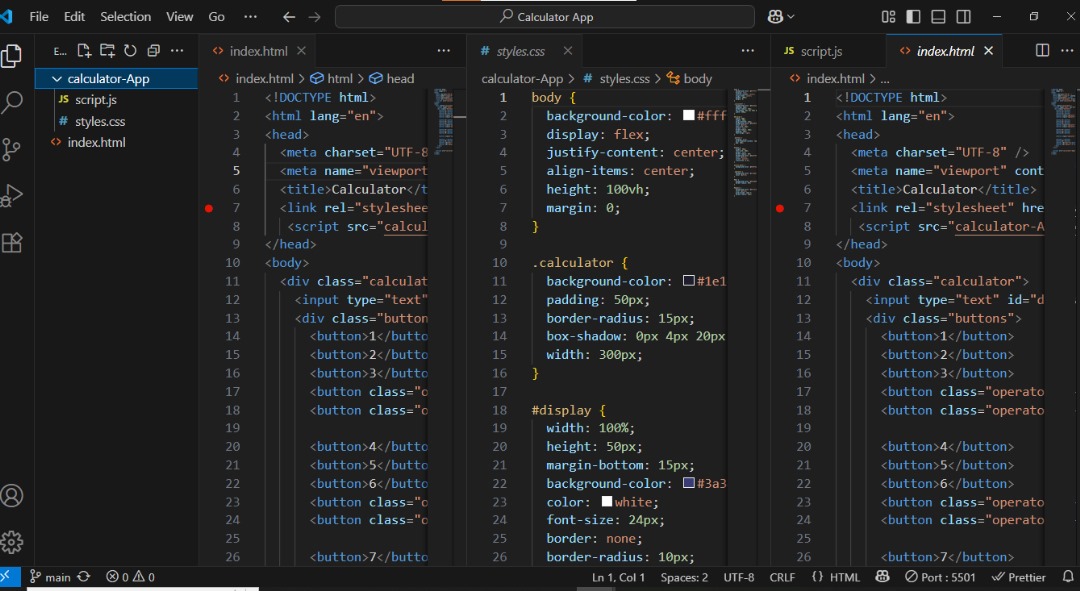Open the Extensions view
Image resolution: width=1080 pixels, height=591 pixels.
pos(12,242)
